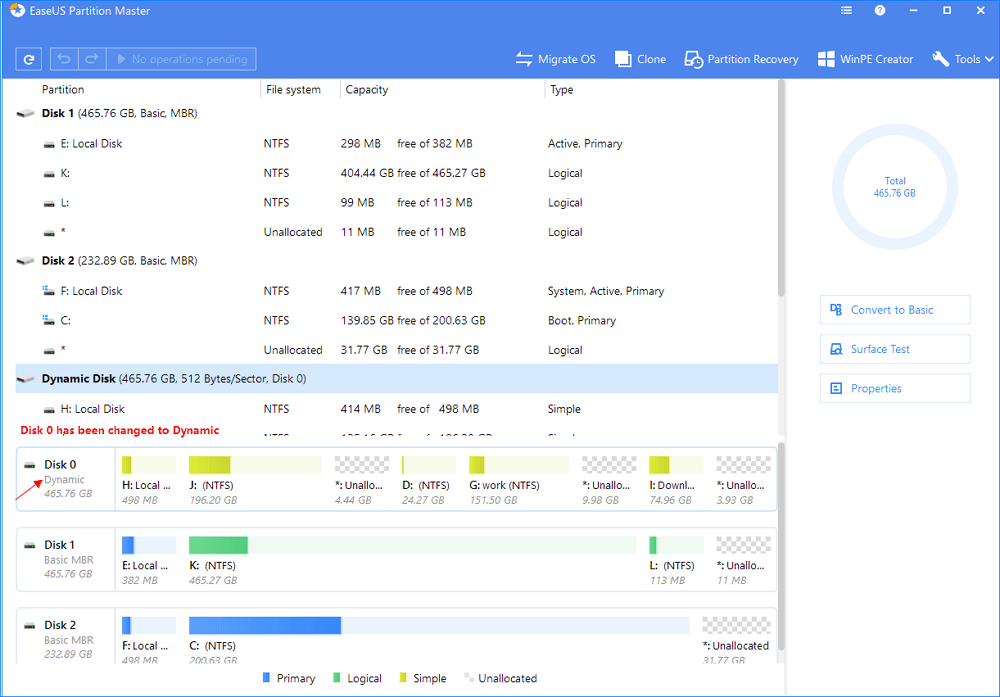
Task: Select C: partition bar on Disk 2 map
Action: [266, 626]
